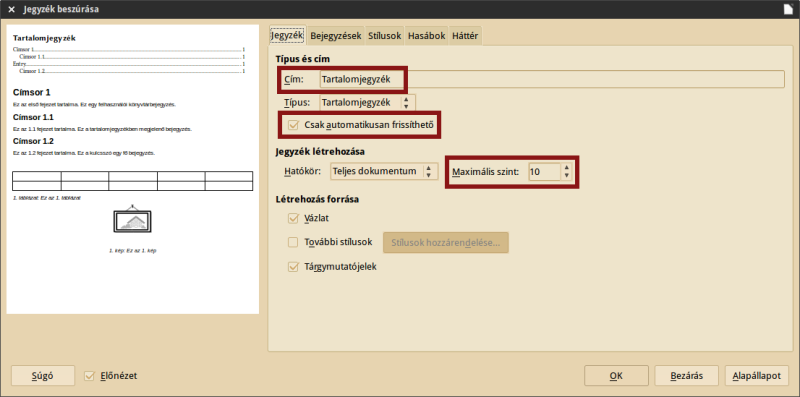Increase Maximális szint with up arrow

pyautogui.click(x=566, y=168)
